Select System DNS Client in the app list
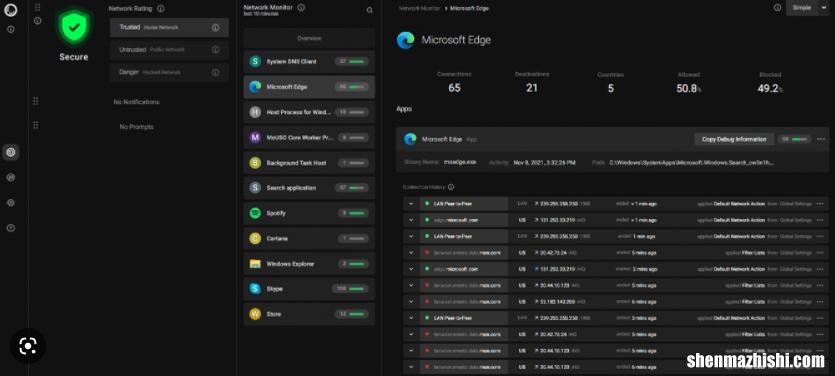This screenshot has height=376, width=835. click(x=309, y=62)
